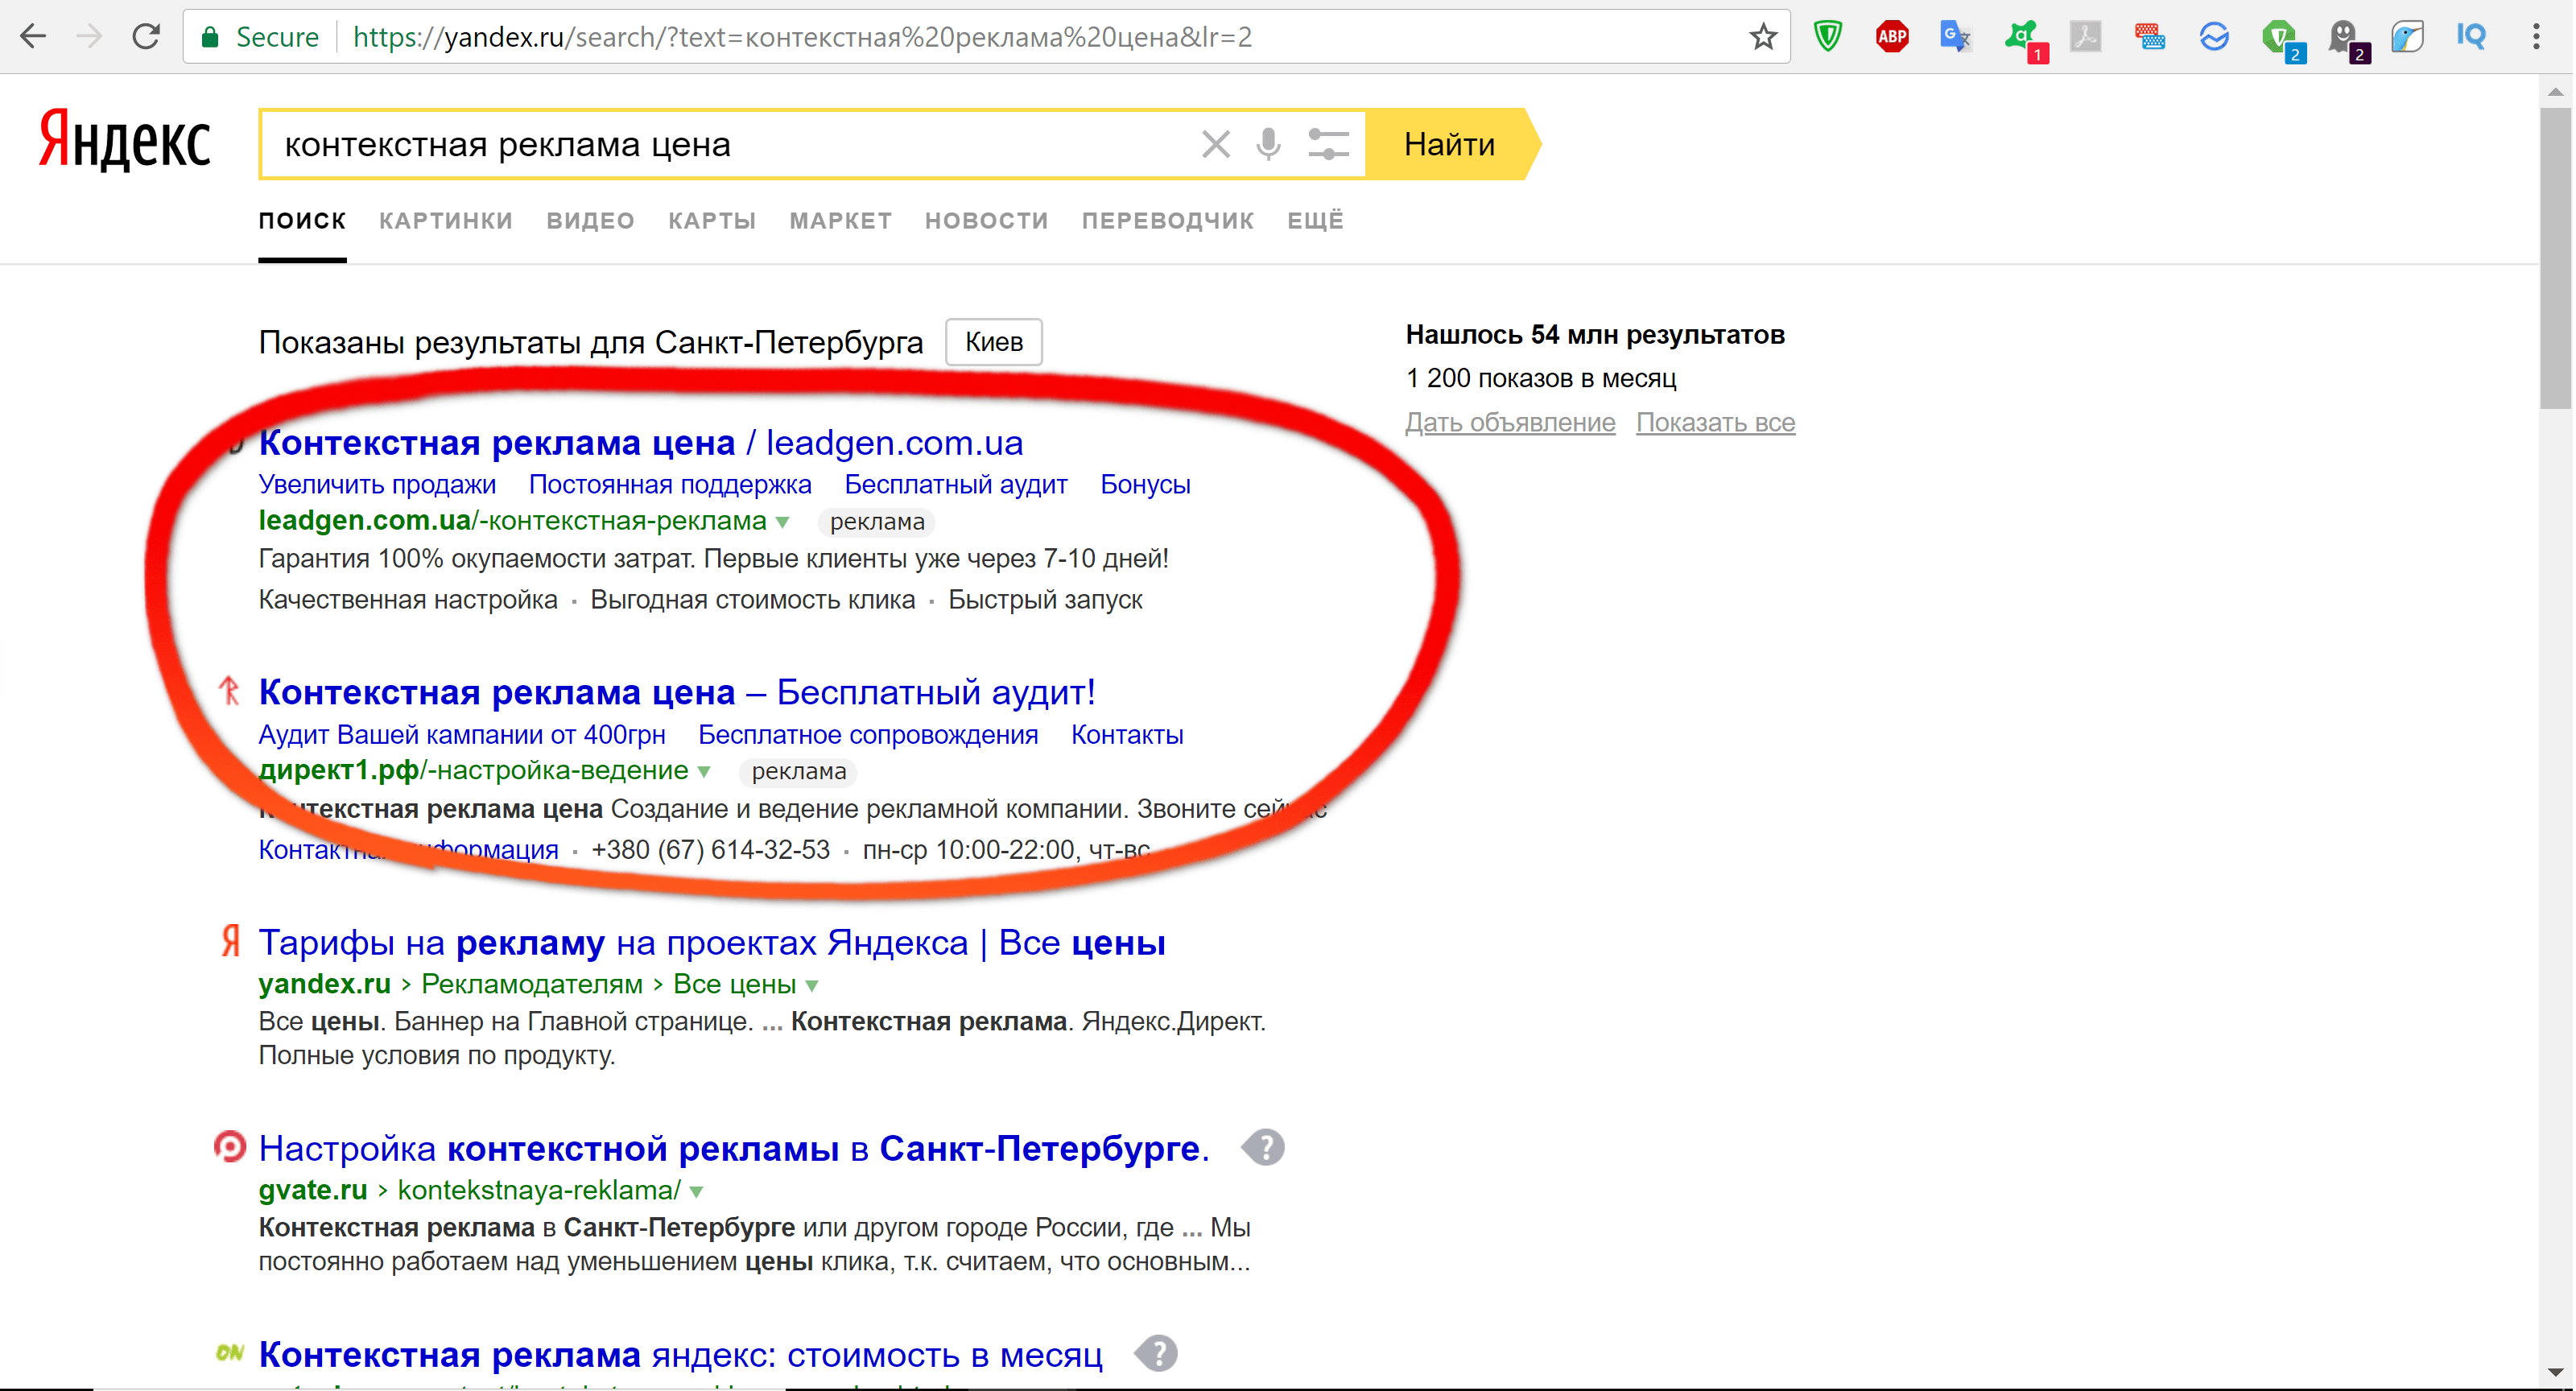Open the ПЕРЕВОДЧИК tab
This screenshot has width=2576, height=1391.
click(x=1168, y=221)
